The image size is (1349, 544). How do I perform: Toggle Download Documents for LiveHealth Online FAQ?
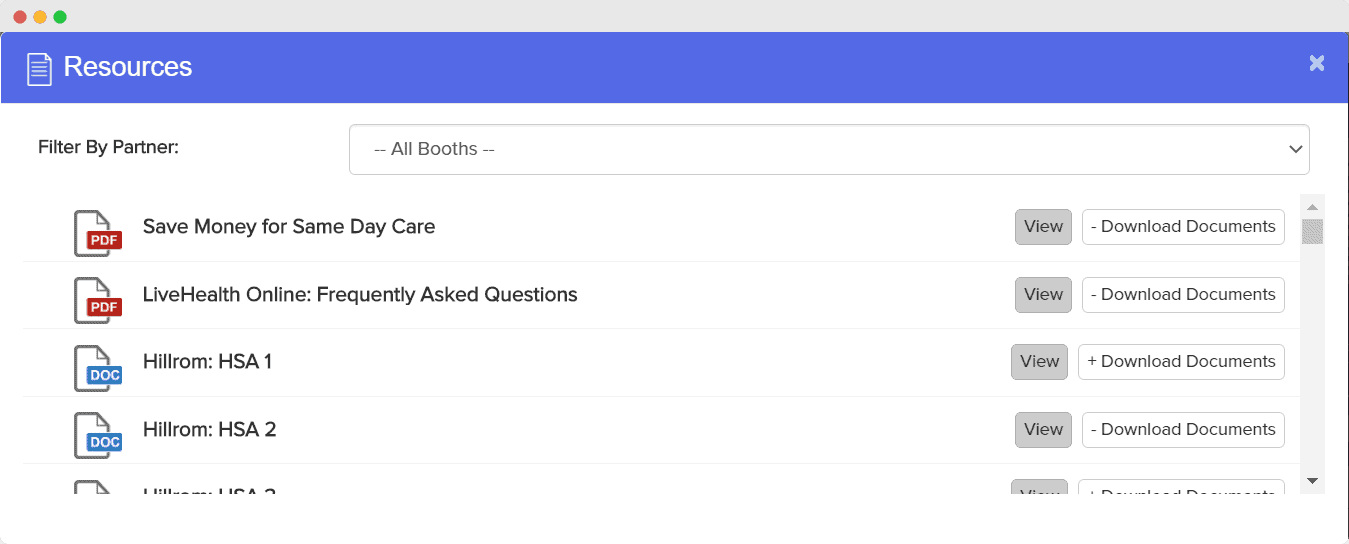click(1183, 295)
